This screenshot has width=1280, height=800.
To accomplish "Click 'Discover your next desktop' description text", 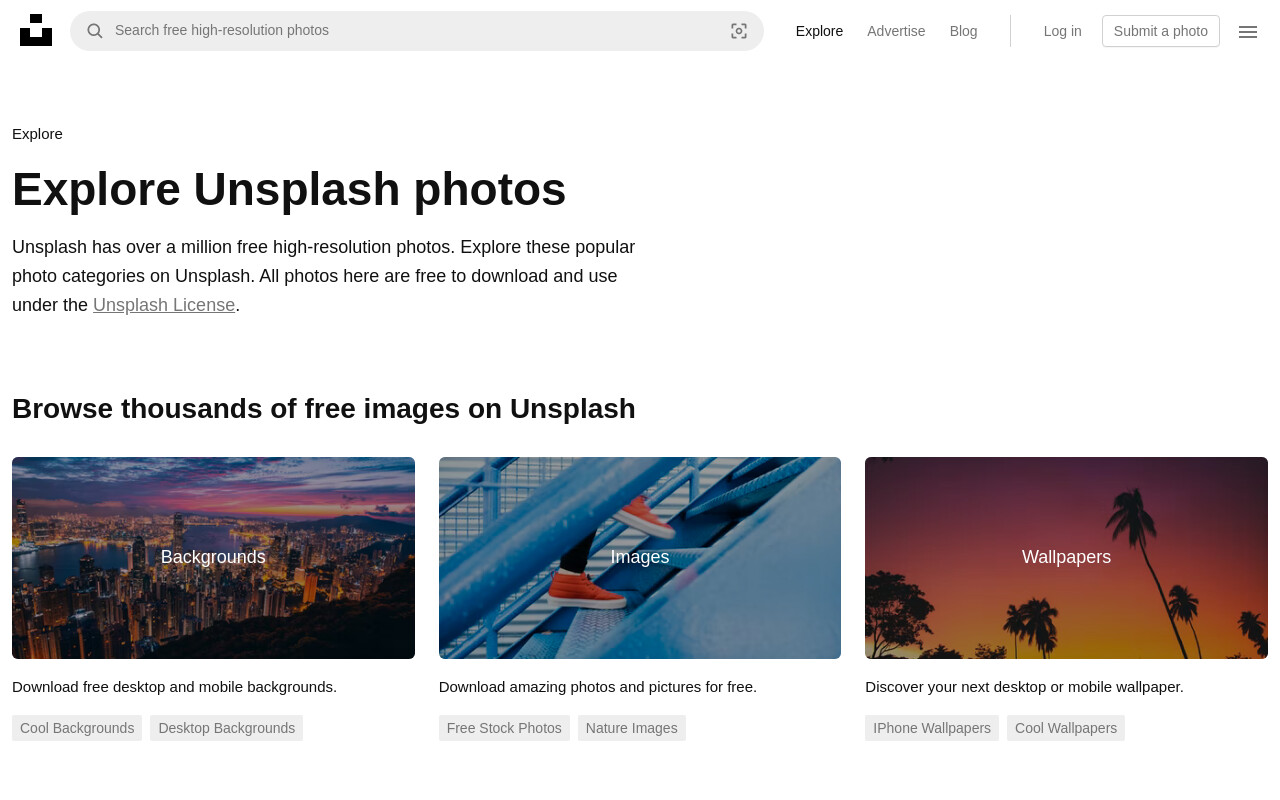I will click(1024, 687).
